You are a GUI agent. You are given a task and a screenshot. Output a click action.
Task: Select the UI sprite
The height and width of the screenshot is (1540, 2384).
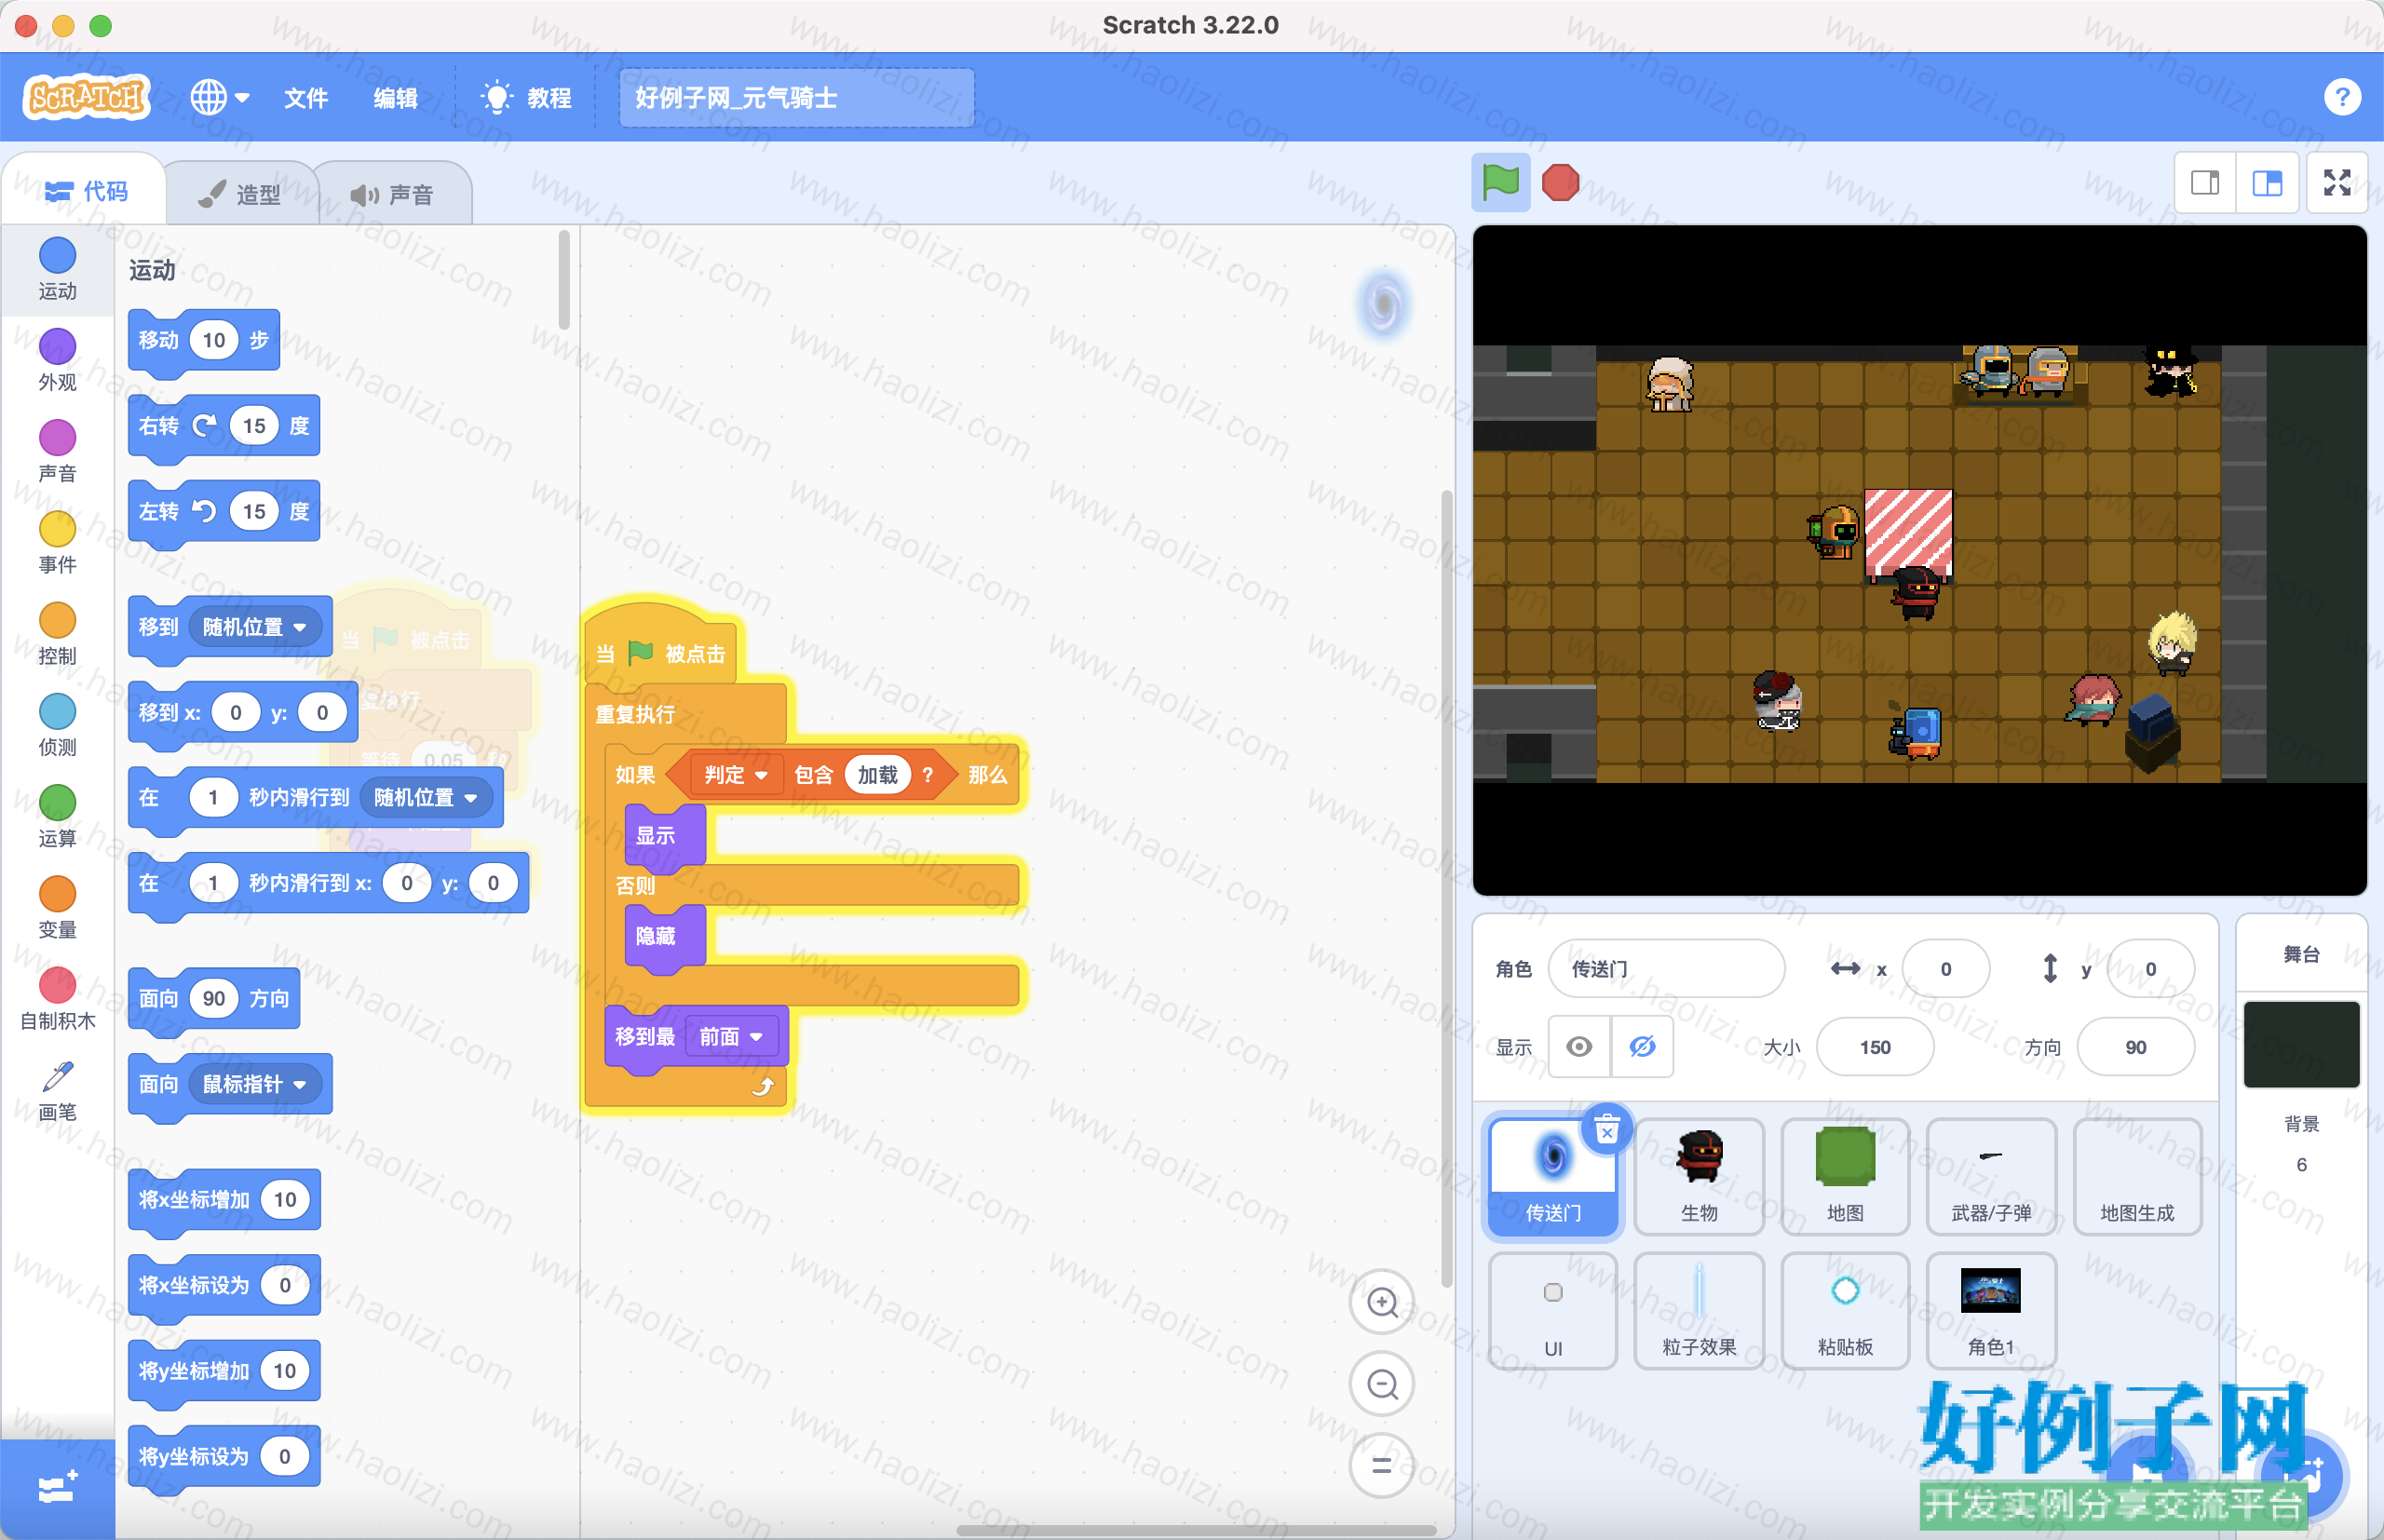point(1553,1311)
